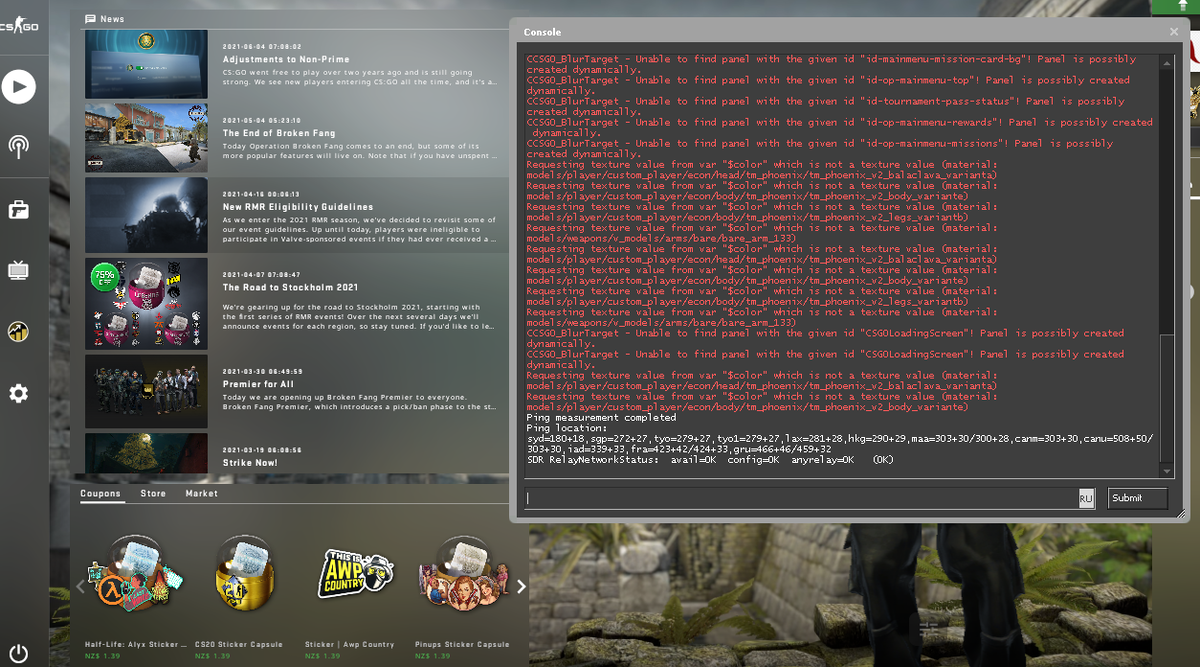Open The End of Broken Fang thumbnail
Viewport: 1200px width, 667px height.
pyautogui.click(x=146, y=138)
